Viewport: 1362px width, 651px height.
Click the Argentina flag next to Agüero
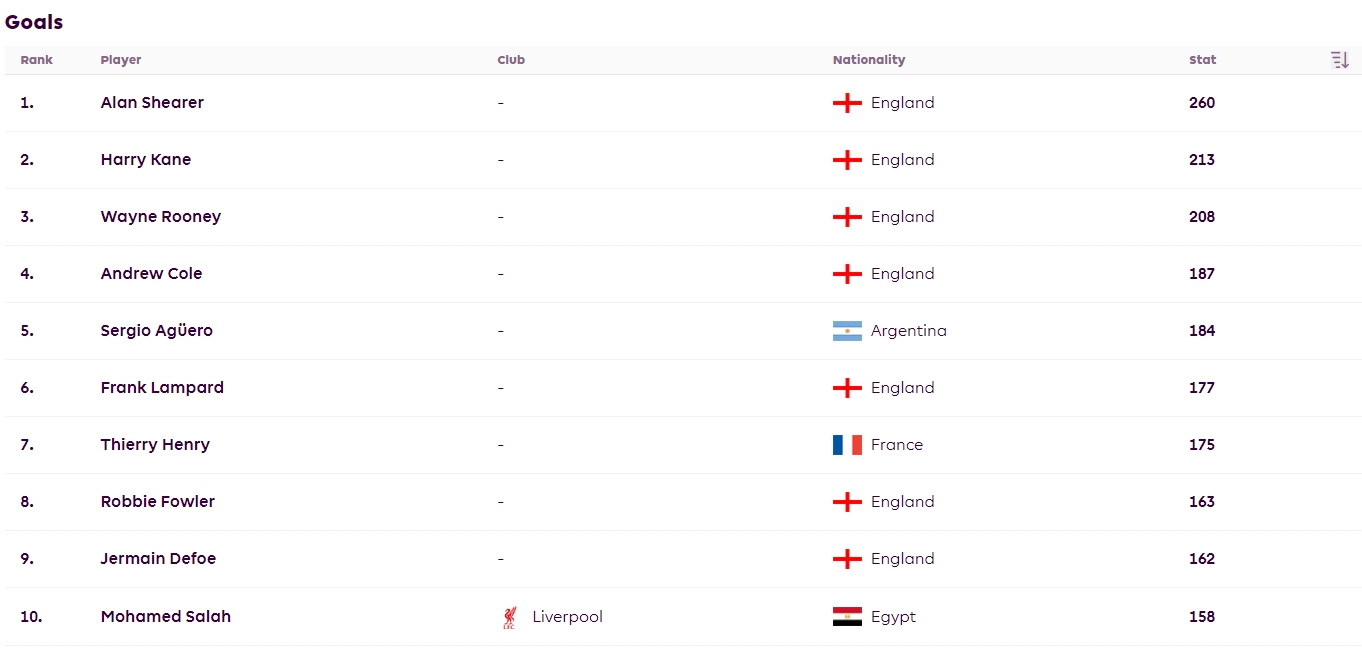tap(847, 331)
